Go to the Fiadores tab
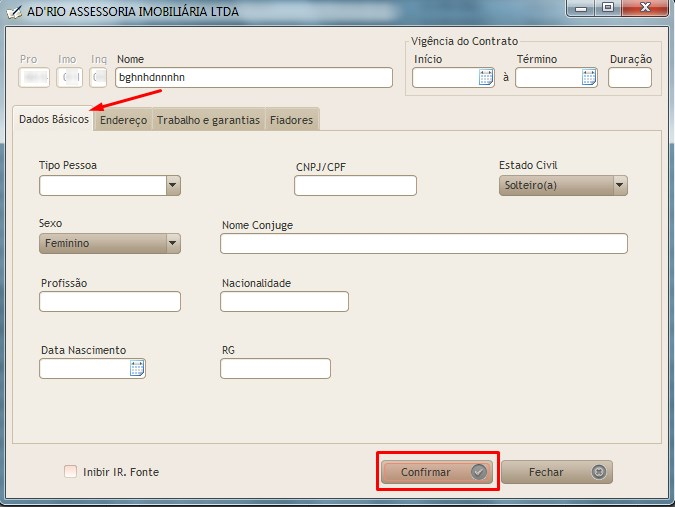The height and width of the screenshot is (507, 675). tap(291, 120)
